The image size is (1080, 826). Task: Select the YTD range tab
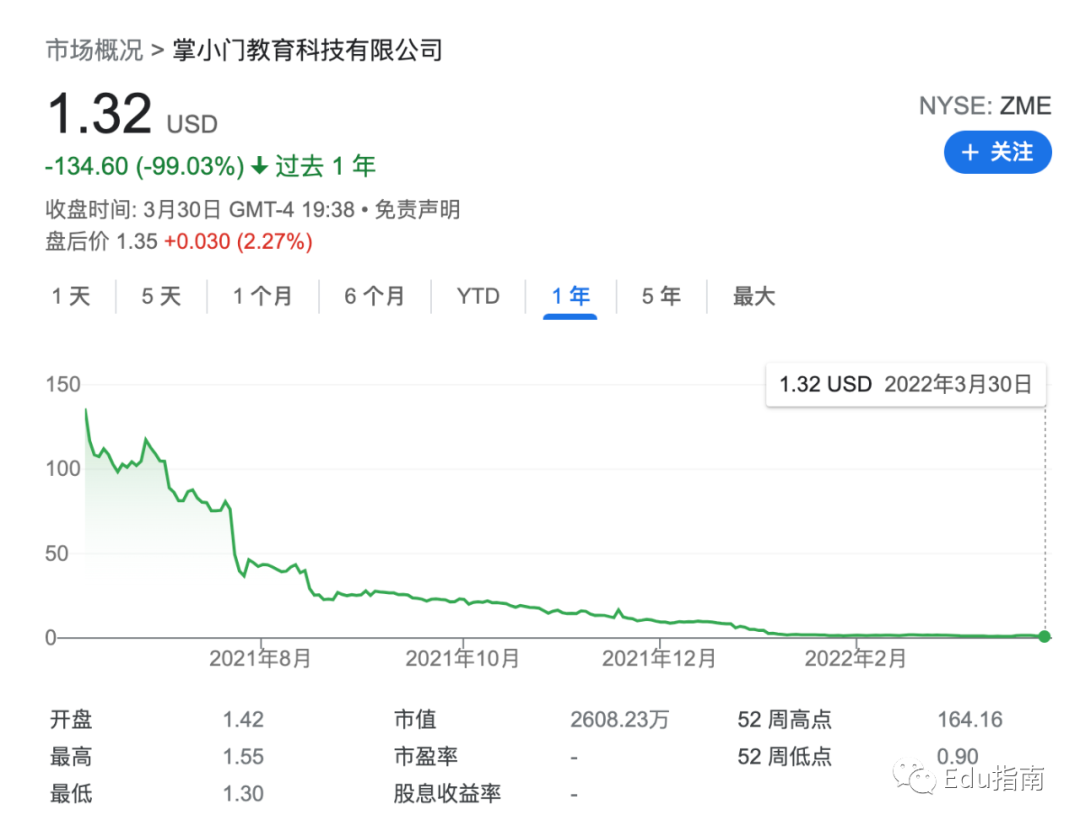(x=478, y=296)
